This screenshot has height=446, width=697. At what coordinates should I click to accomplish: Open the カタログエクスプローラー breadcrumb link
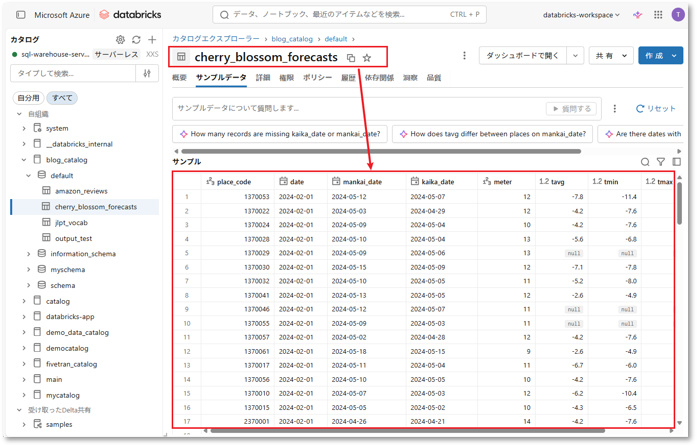tap(216, 39)
